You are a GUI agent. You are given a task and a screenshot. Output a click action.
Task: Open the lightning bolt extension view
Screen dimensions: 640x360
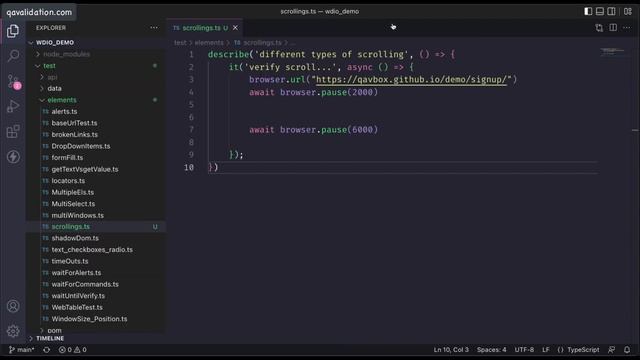coord(13,157)
